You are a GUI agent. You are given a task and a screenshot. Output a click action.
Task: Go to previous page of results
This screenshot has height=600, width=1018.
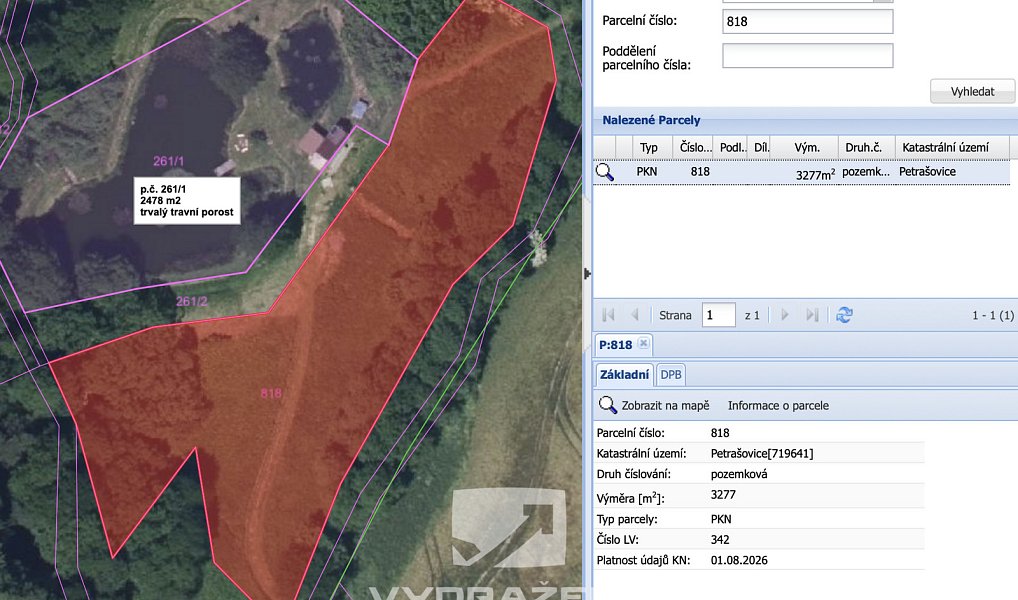(x=634, y=315)
